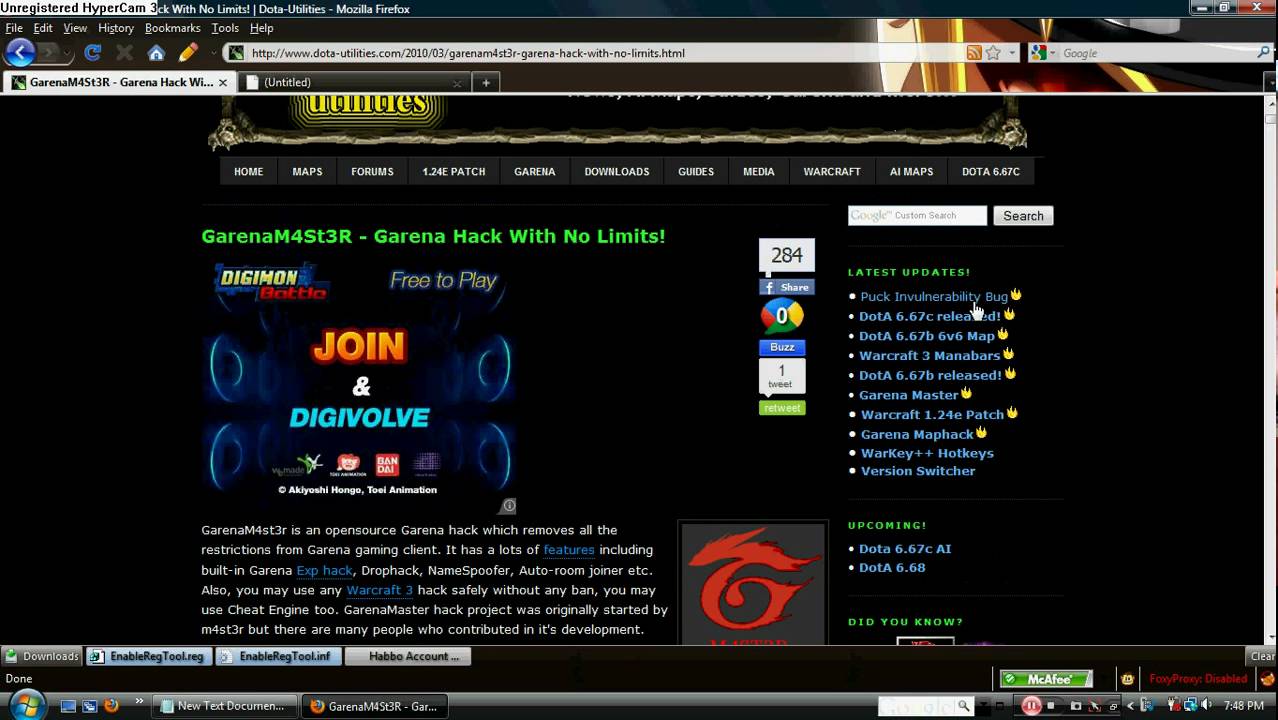Click the McAfee SiteAdvisor status badge
Viewport: 1278px width, 720px height.
point(1046,679)
